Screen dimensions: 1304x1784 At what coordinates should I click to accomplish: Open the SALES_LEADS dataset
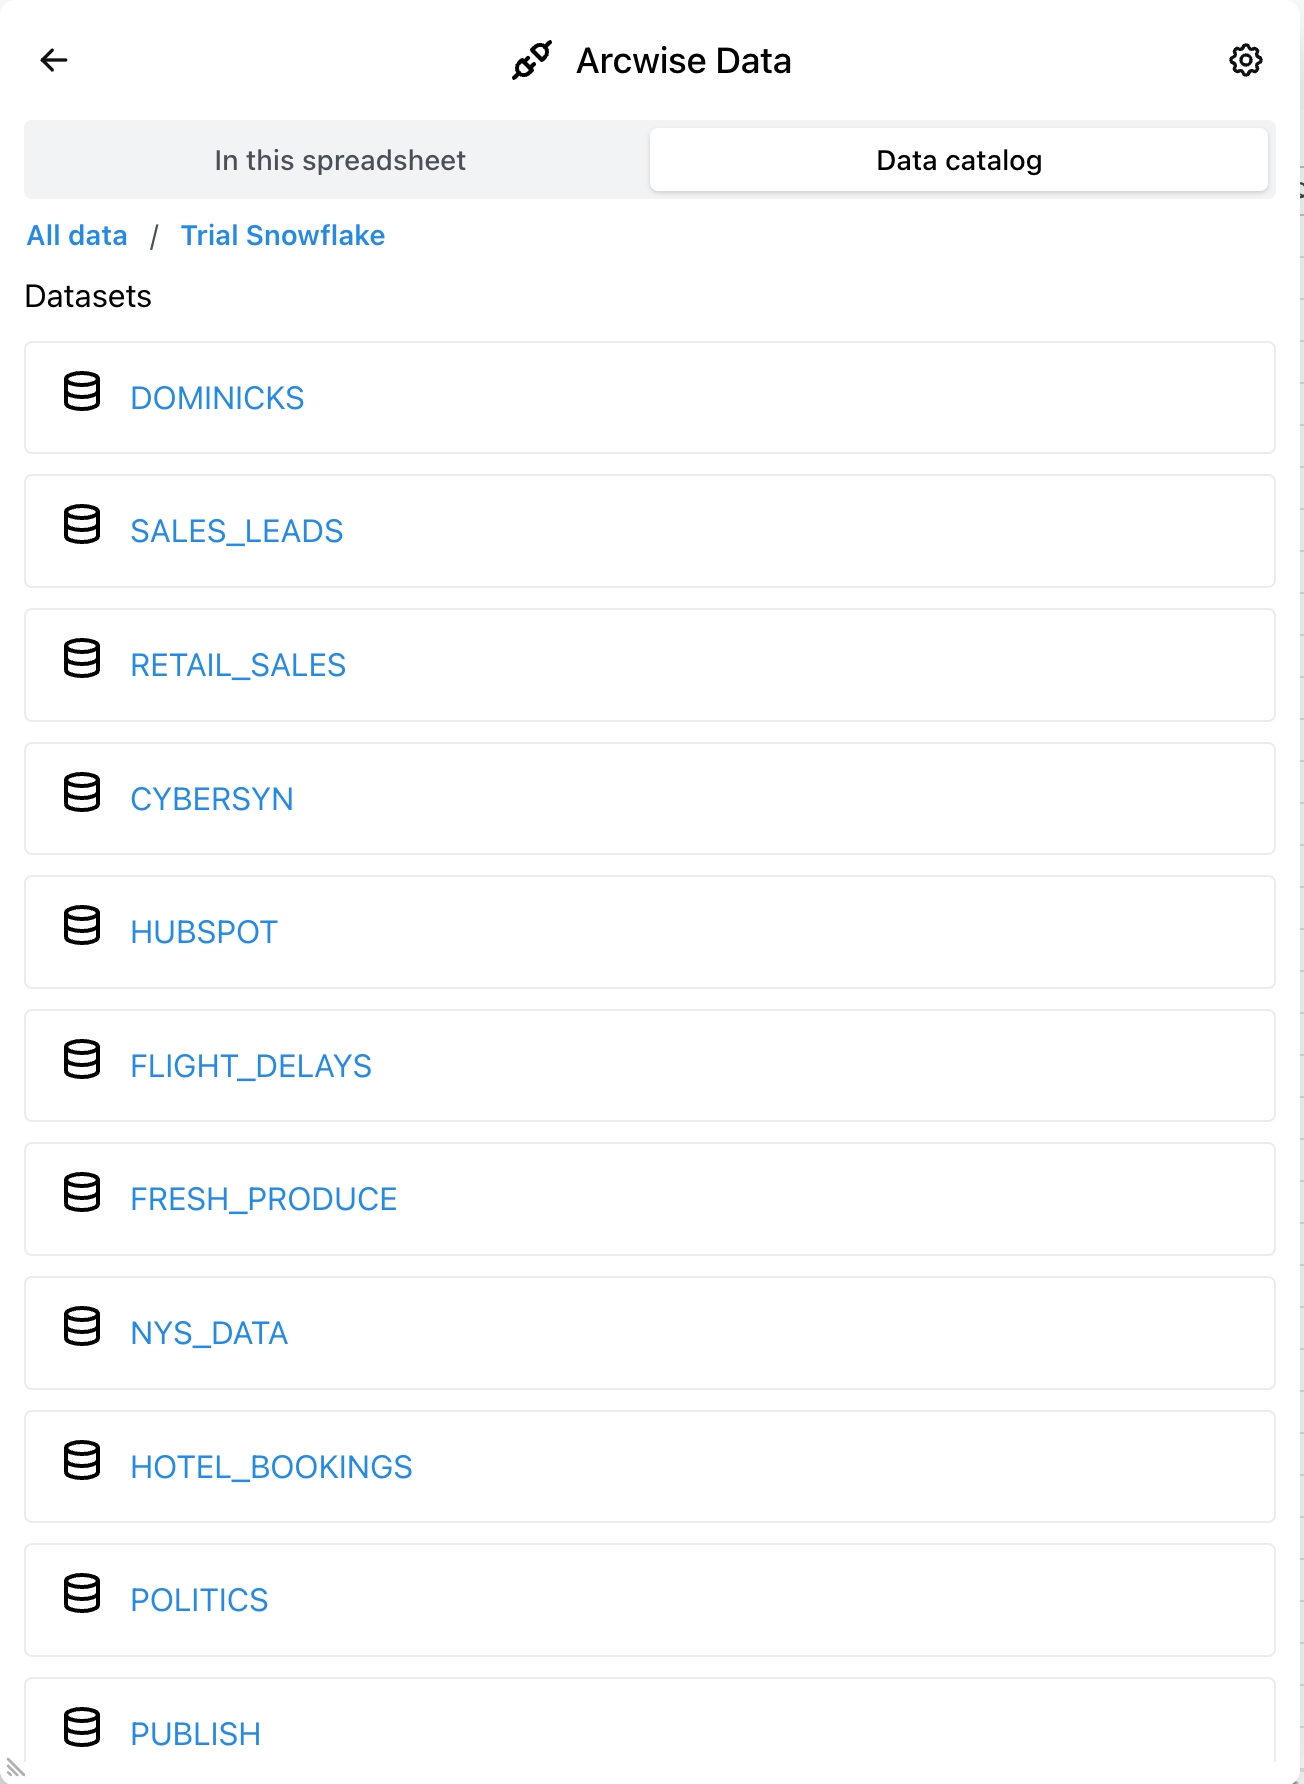click(237, 531)
